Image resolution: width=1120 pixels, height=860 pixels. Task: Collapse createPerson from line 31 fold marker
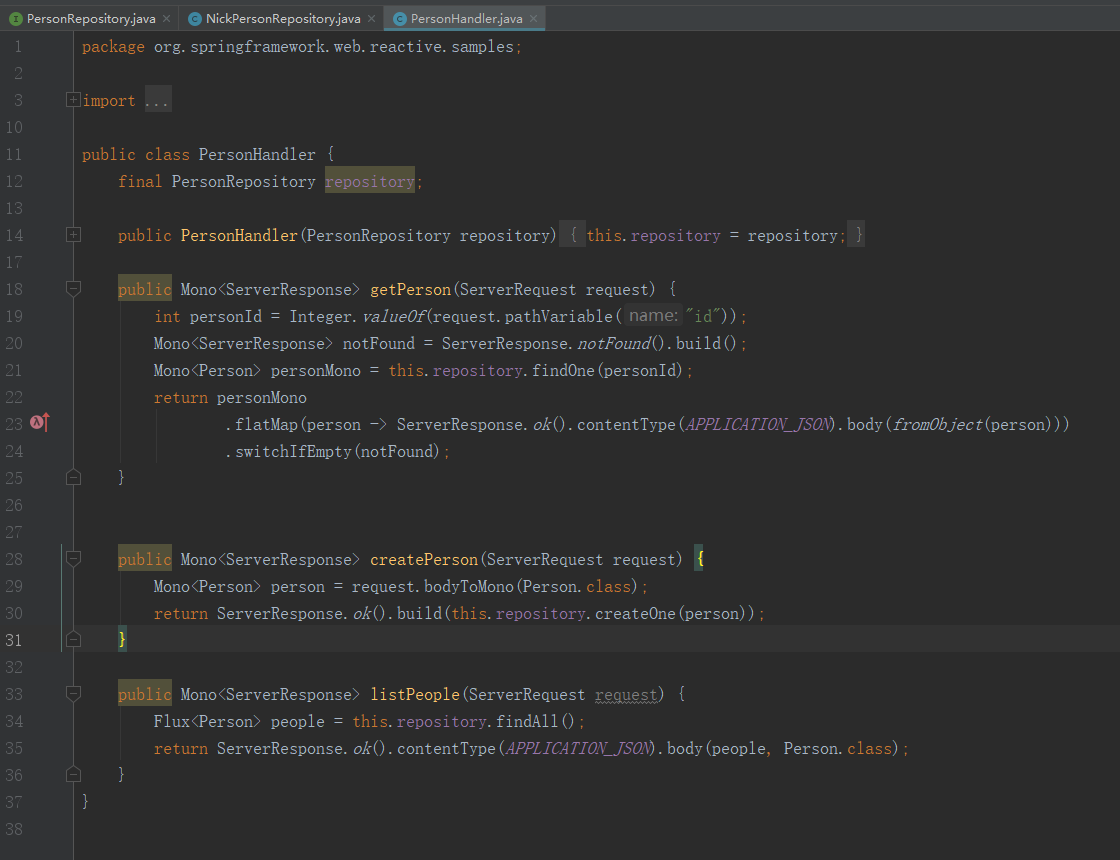click(73, 639)
